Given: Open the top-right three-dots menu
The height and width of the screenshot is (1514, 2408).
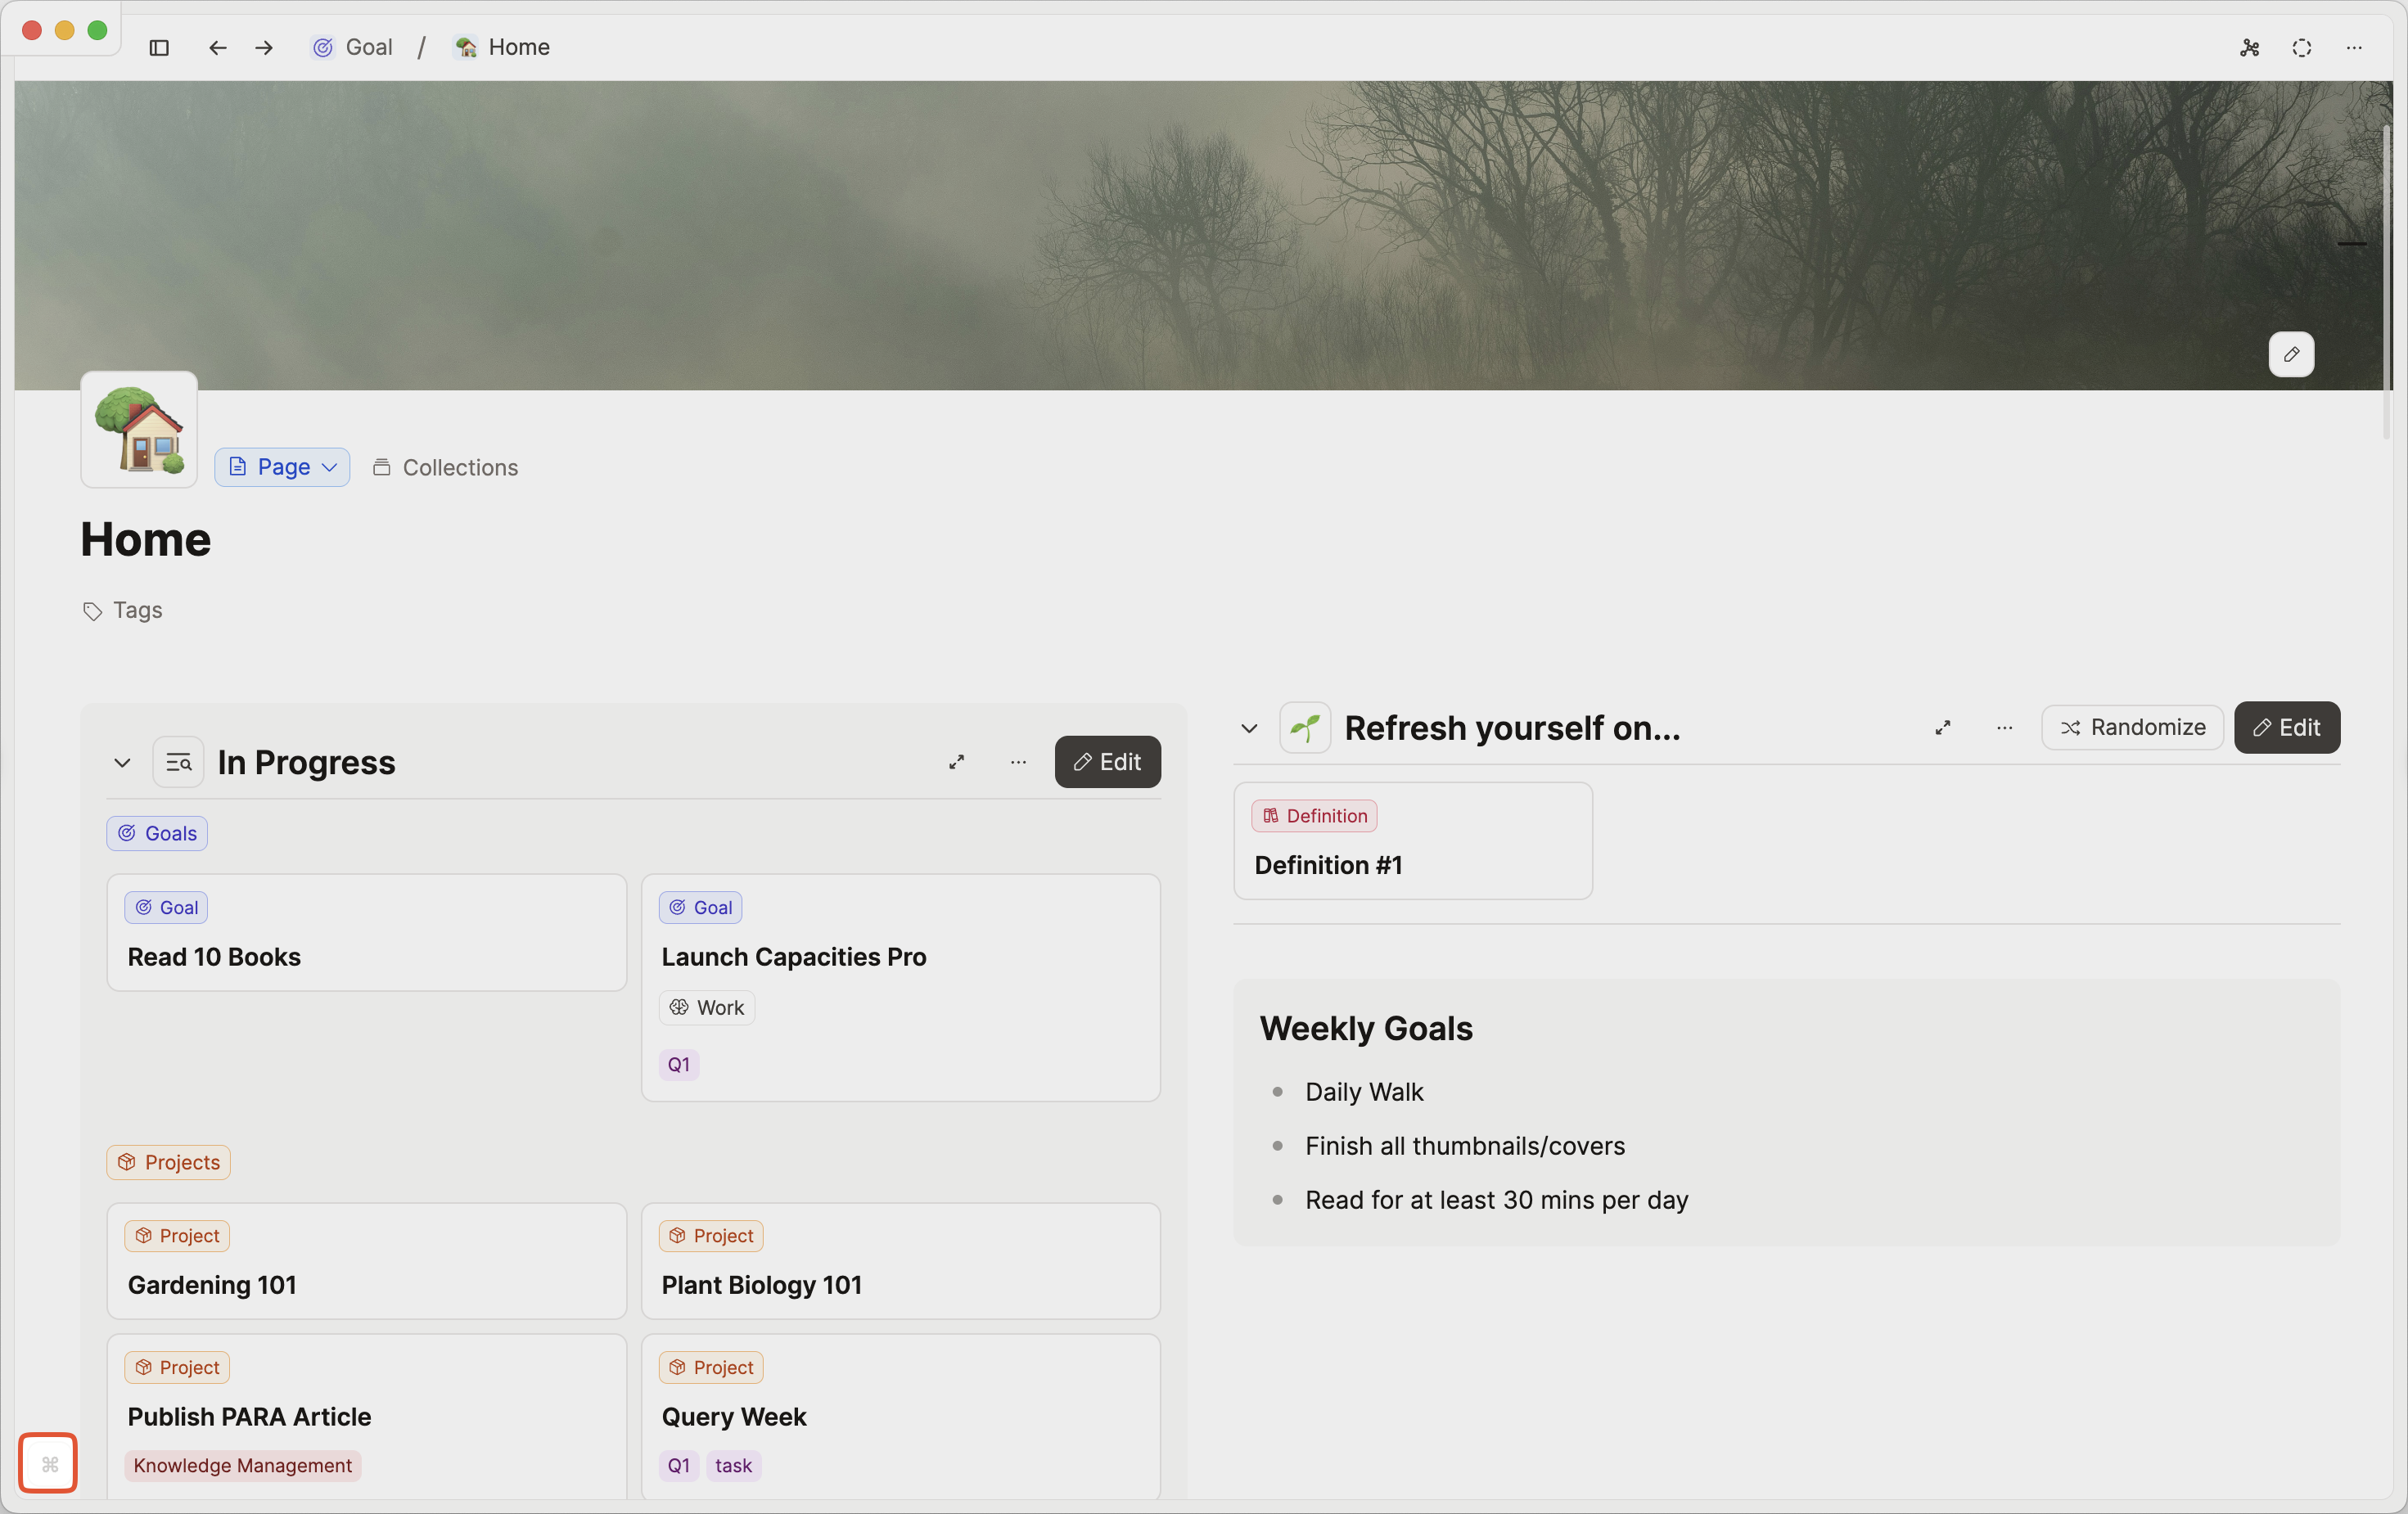Looking at the screenshot, I should [x=2354, y=47].
